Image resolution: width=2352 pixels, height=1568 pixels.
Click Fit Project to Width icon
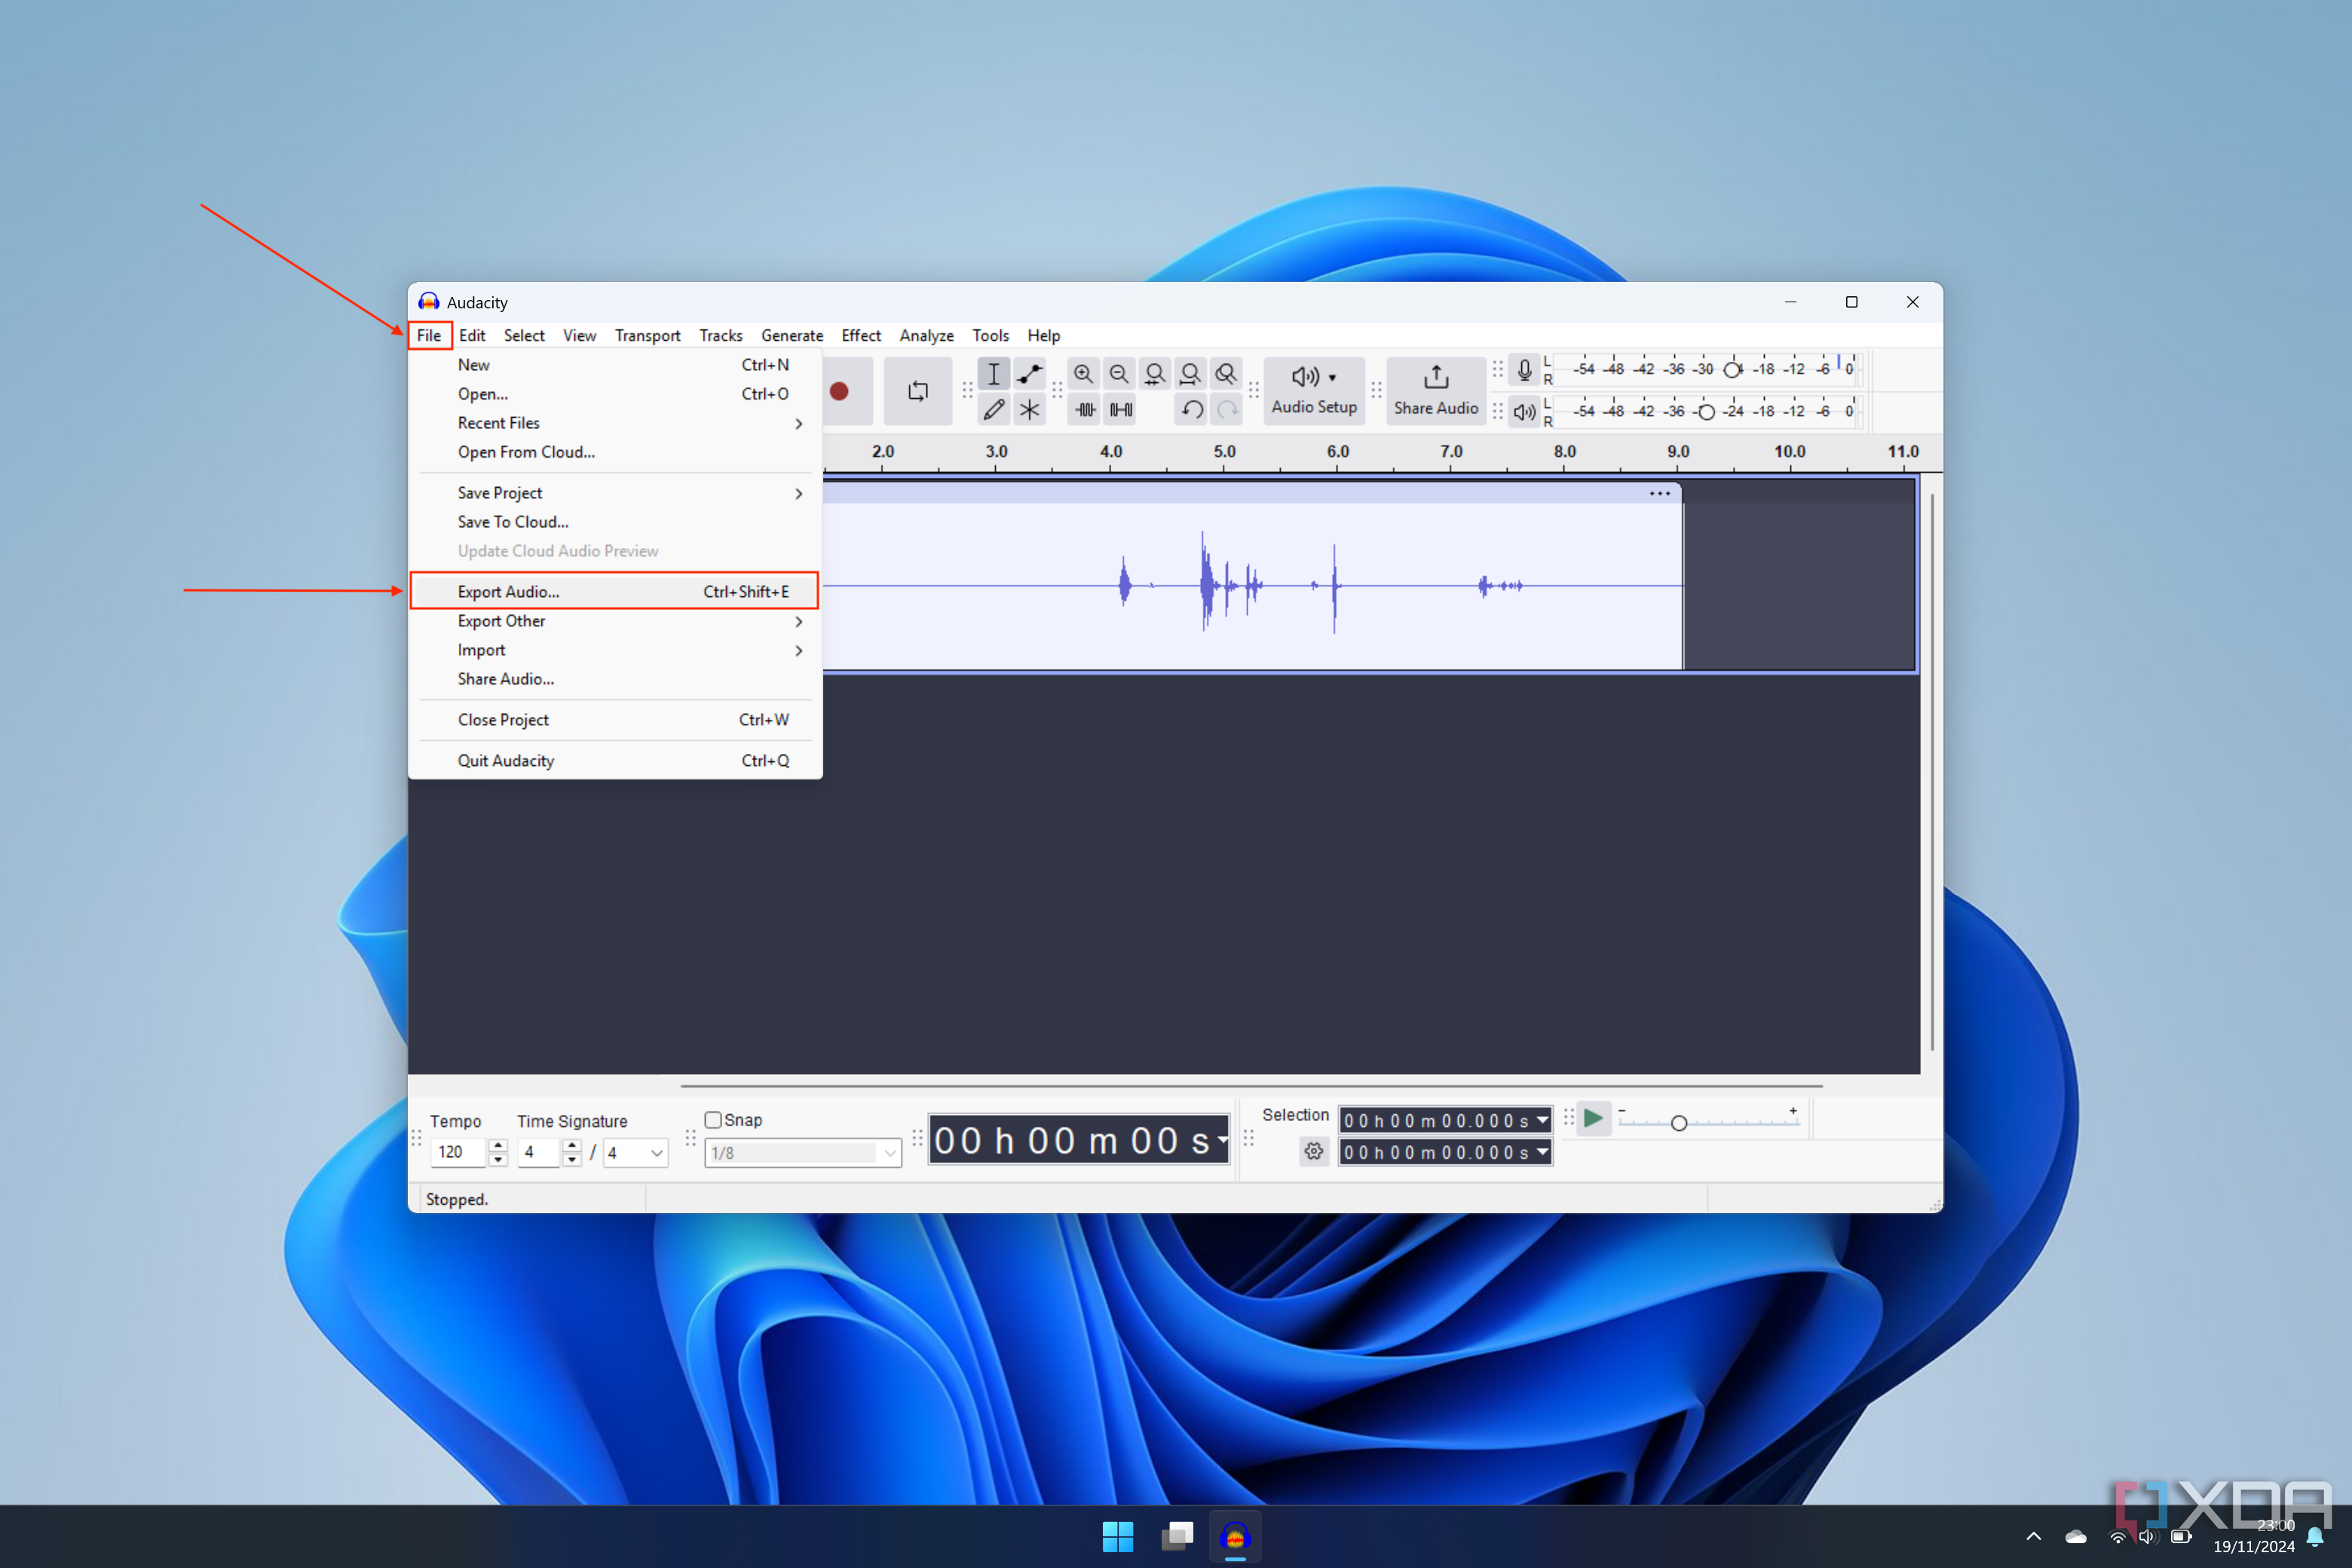click(1190, 374)
